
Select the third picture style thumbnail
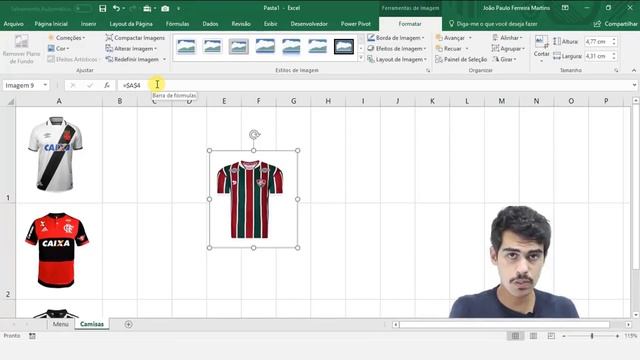[239, 47]
